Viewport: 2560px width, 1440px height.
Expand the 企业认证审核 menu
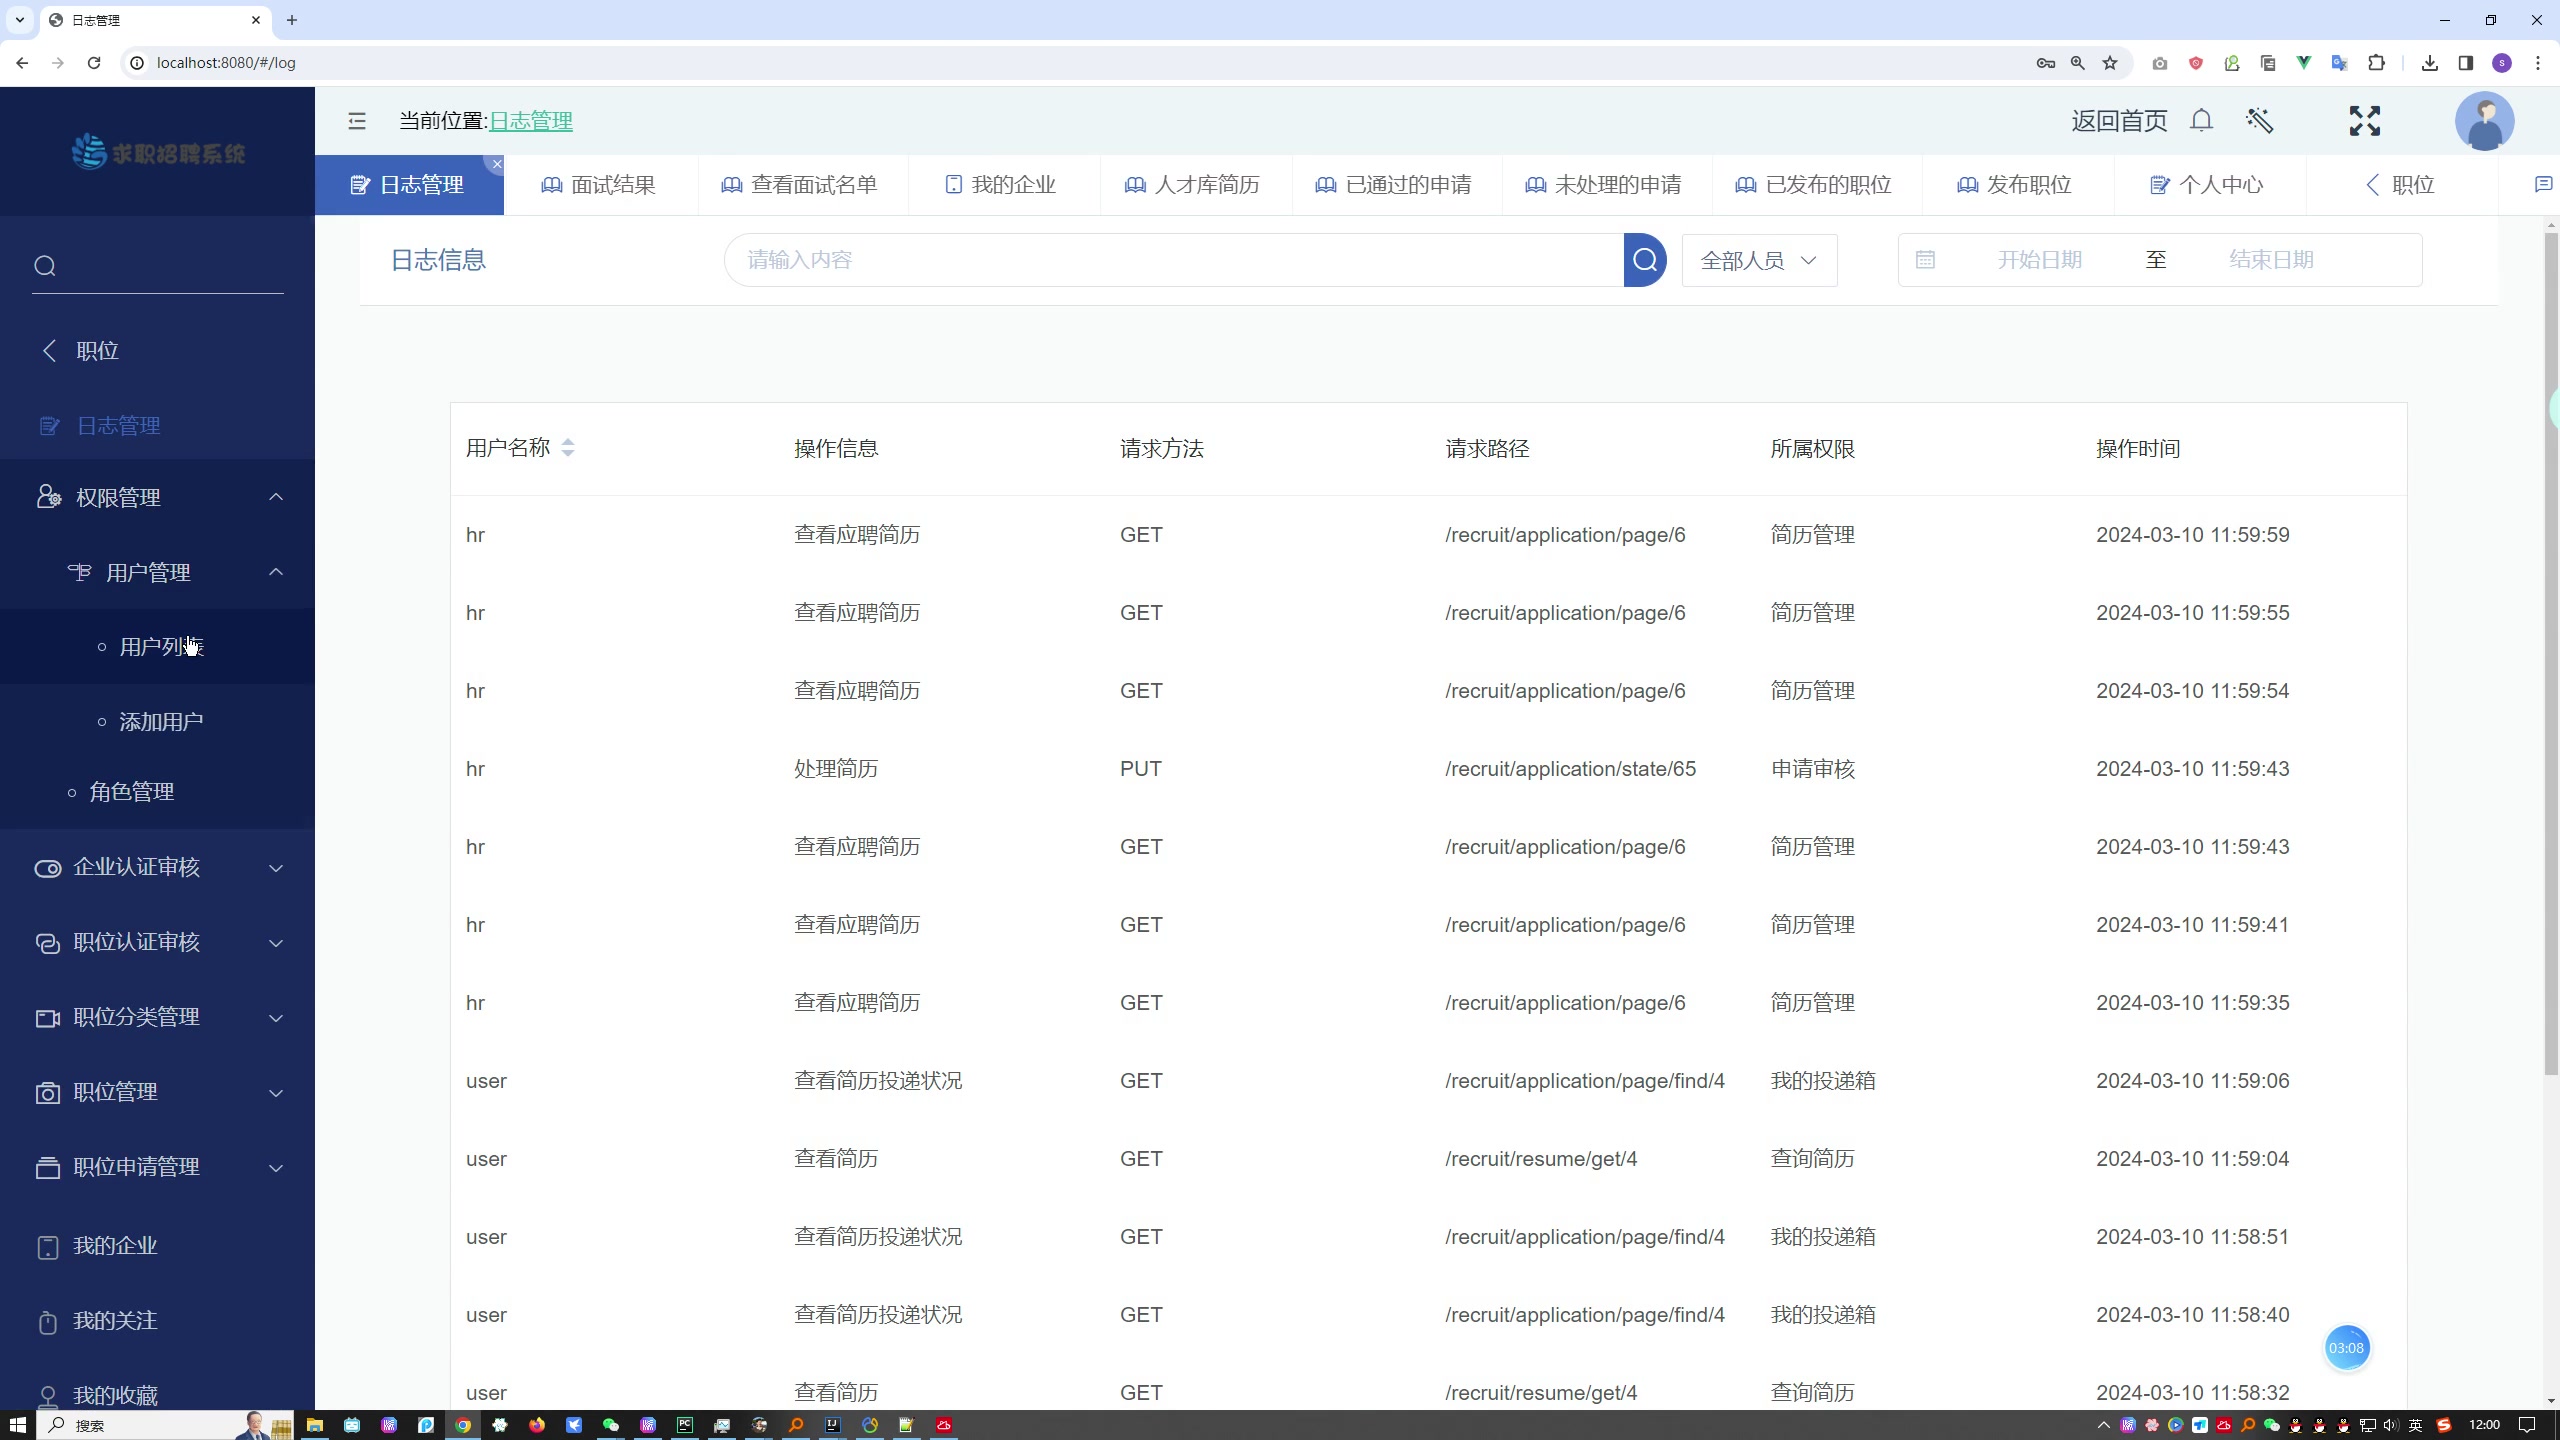point(157,867)
